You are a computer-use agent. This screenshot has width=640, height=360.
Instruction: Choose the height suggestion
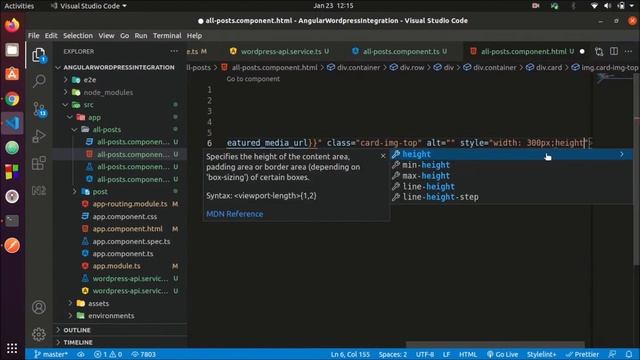pyautogui.click(x=511, y=154)
